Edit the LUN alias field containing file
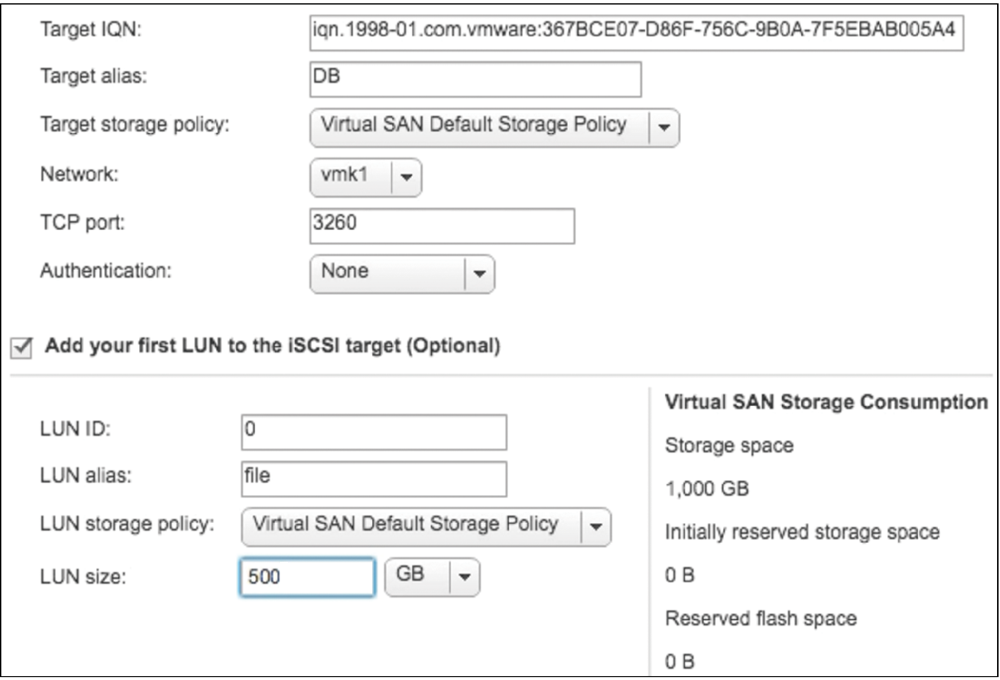The image size is (1000, 680). [374, 479]
